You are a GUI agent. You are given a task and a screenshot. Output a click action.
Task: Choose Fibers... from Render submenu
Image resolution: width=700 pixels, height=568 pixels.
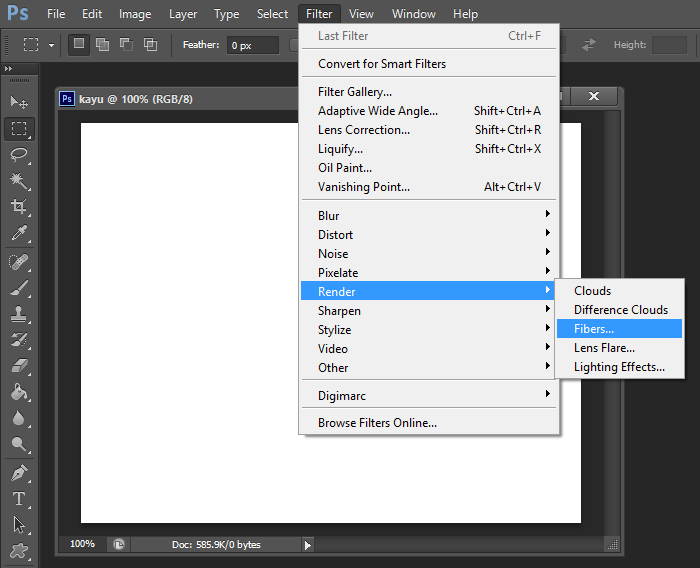pyautogui.click(x=619, y=329)
